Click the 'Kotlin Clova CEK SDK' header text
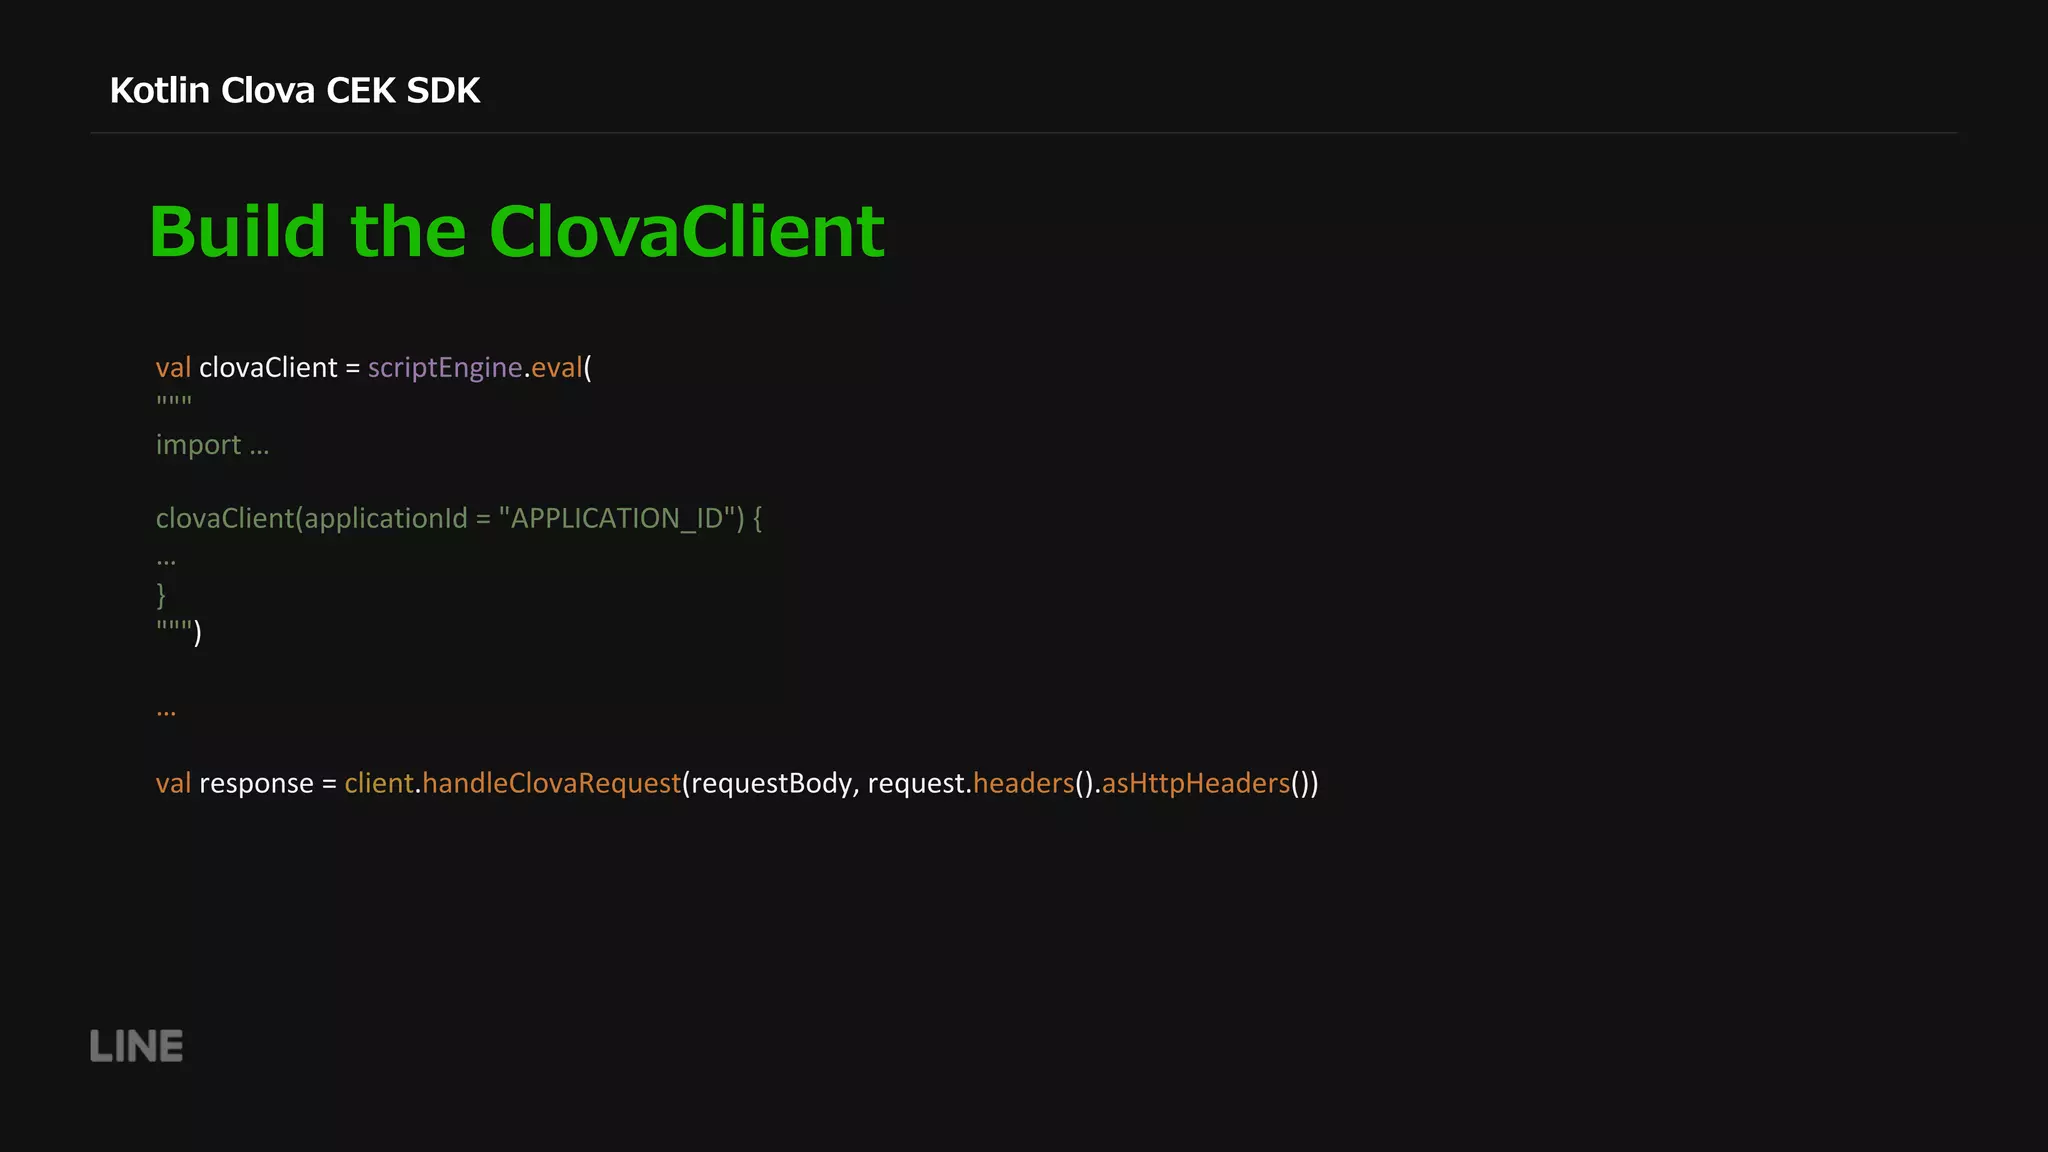2048x1152 pixels. 295,91
